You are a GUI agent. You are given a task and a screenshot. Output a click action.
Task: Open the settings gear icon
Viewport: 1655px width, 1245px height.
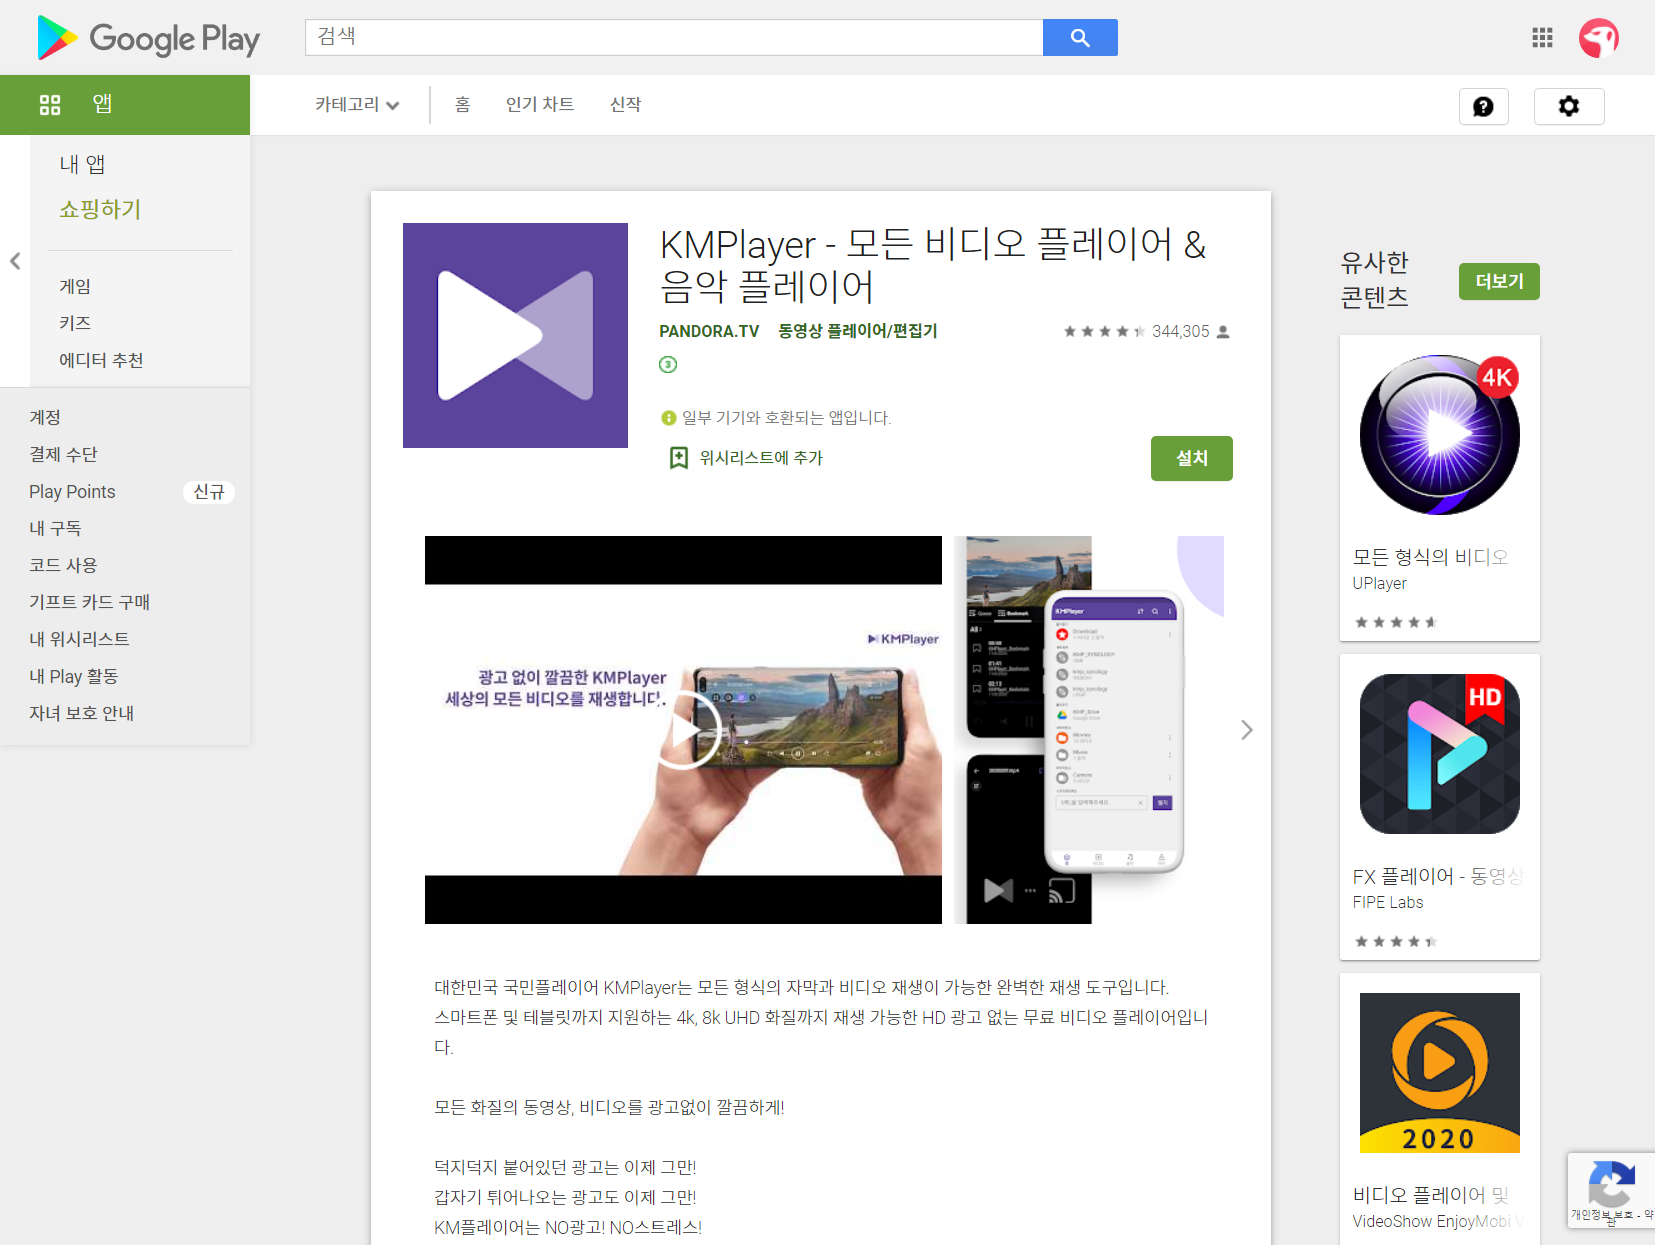(1569, 106)
